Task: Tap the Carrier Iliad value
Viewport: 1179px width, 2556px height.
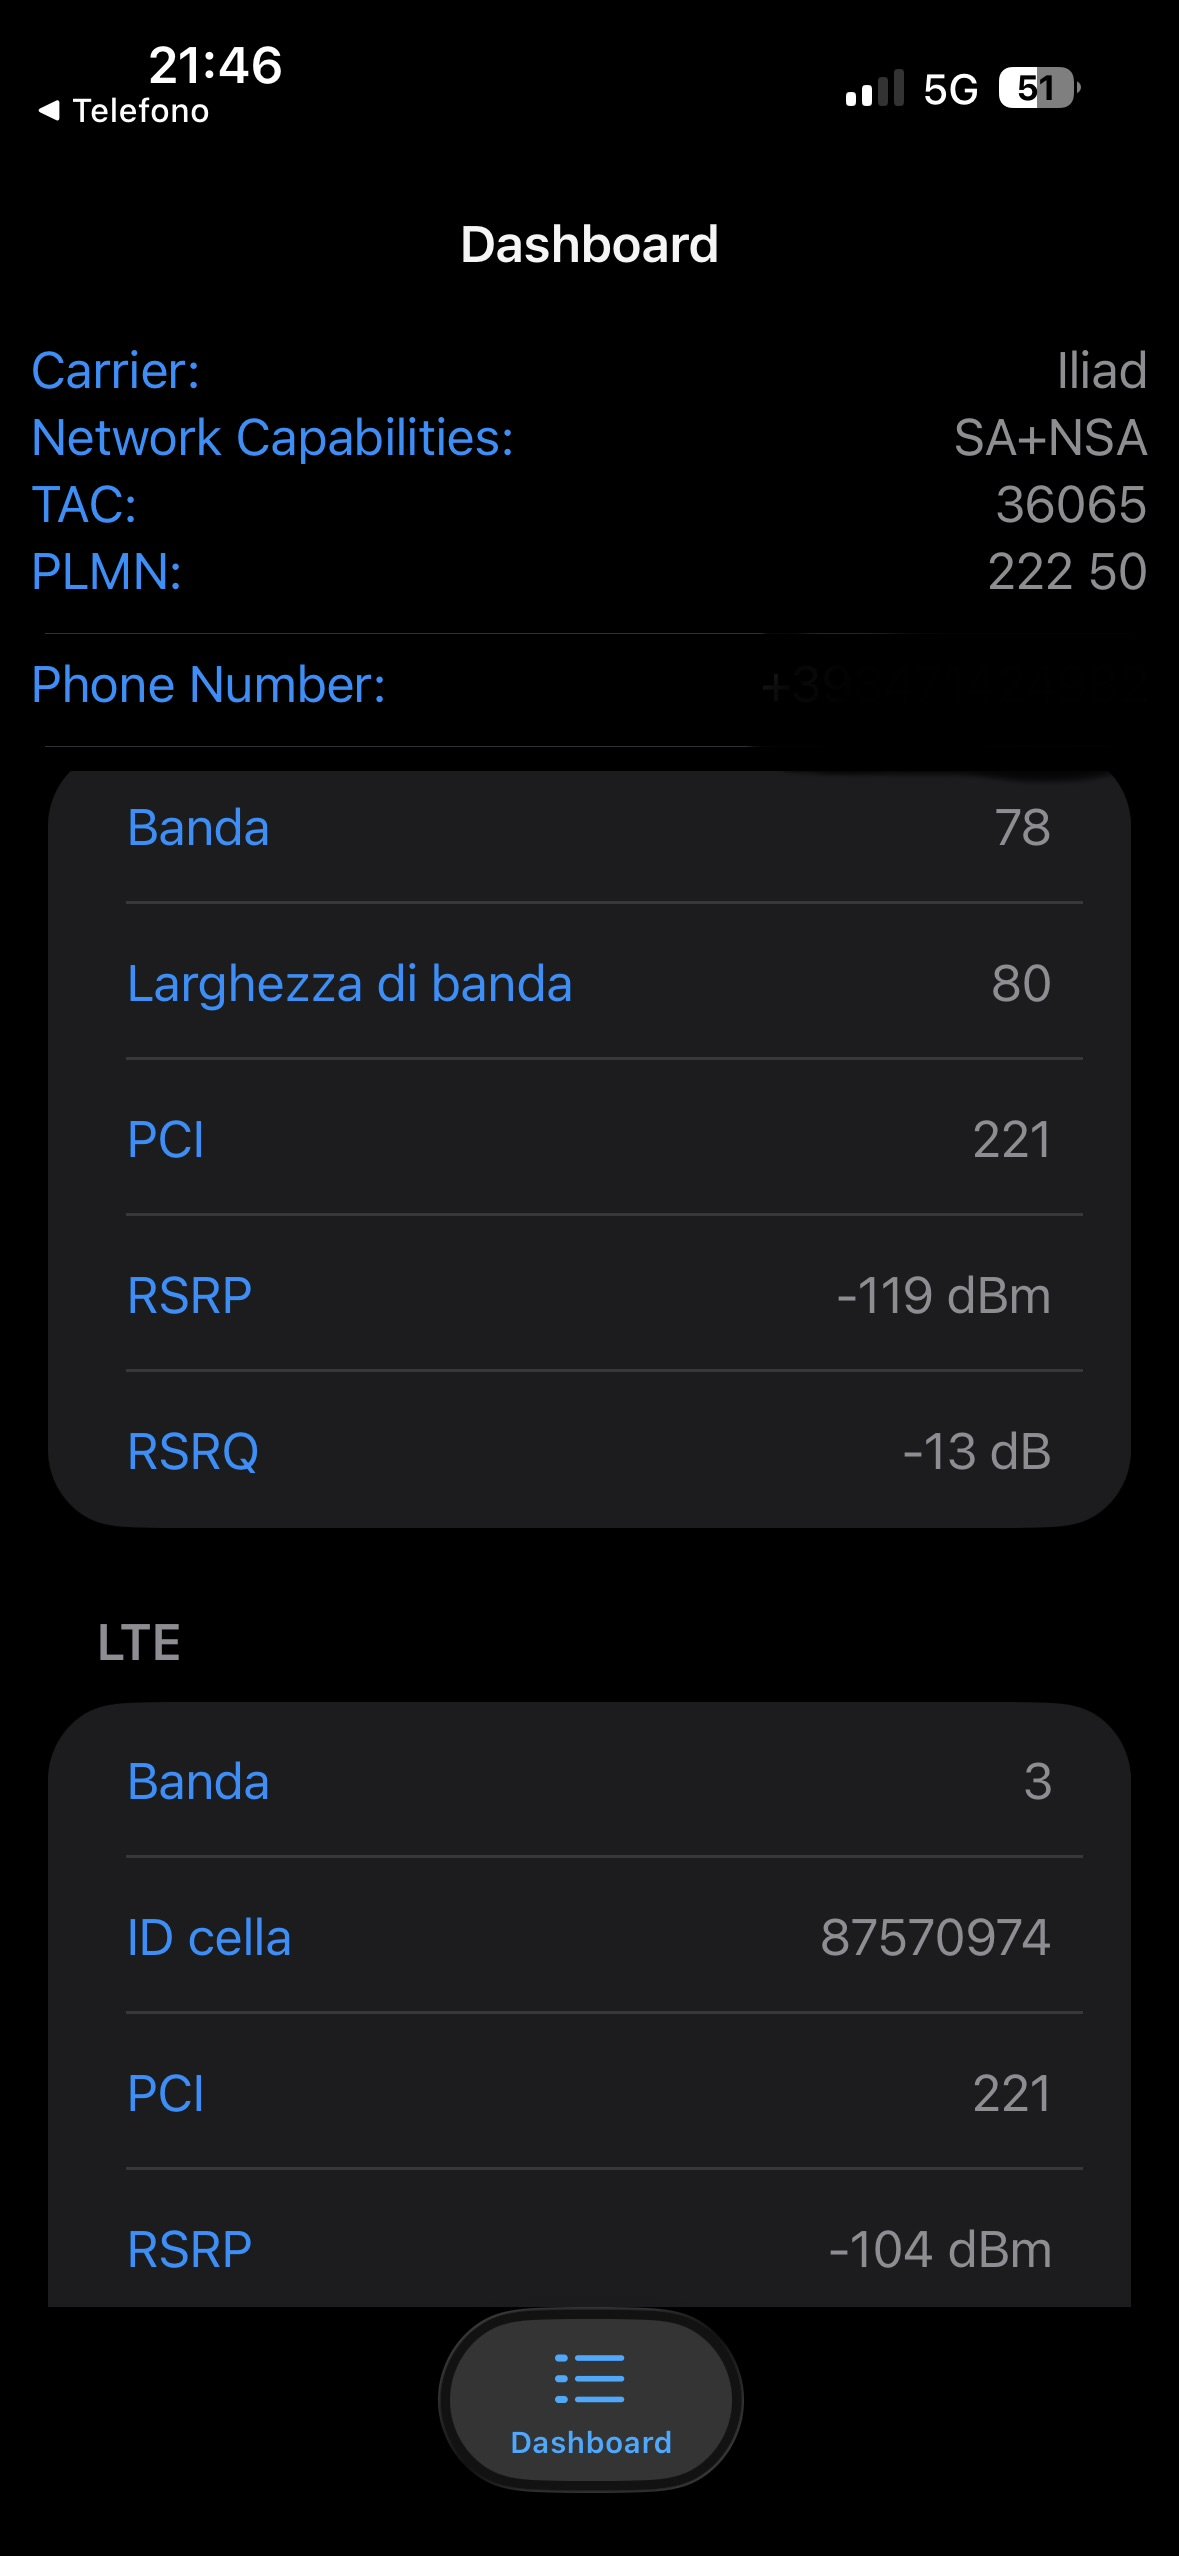Action: tap(1101, 371)
